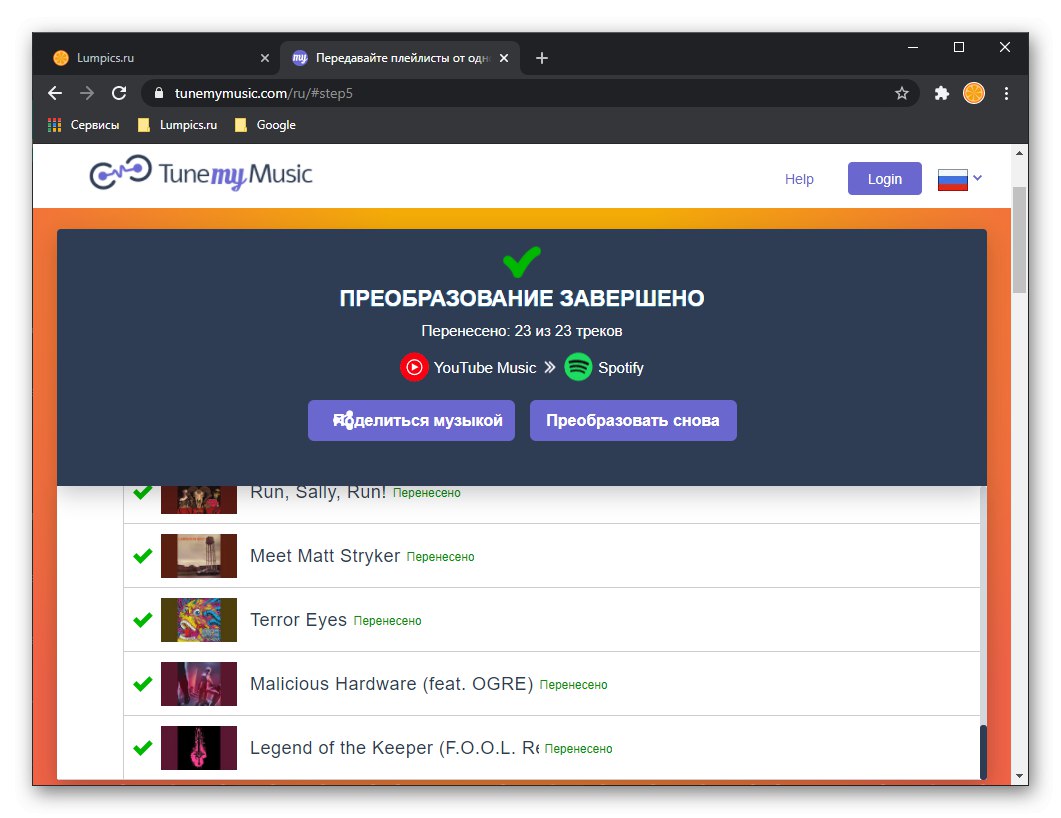Click the Spotify destination icon
The height and width of the screenshot is (818, 1061).
[x=578, y=367]
